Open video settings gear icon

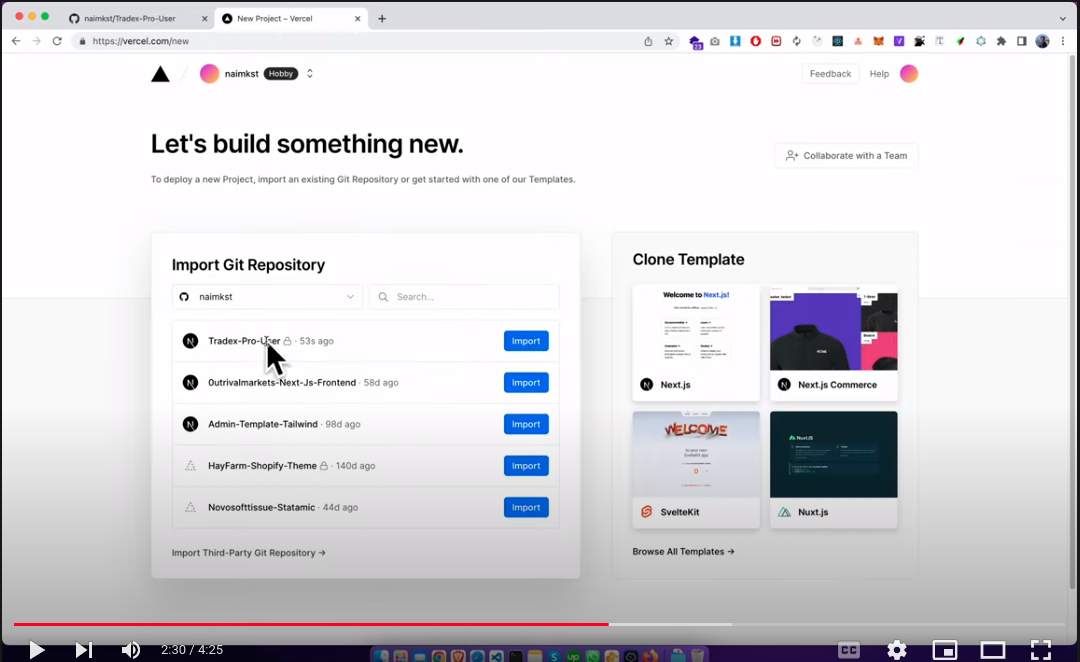(x=897, y=650)
